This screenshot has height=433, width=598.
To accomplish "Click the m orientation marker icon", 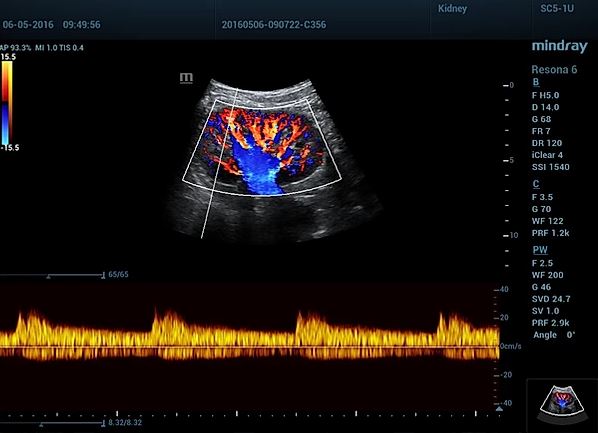I will [x=186, y=78].
